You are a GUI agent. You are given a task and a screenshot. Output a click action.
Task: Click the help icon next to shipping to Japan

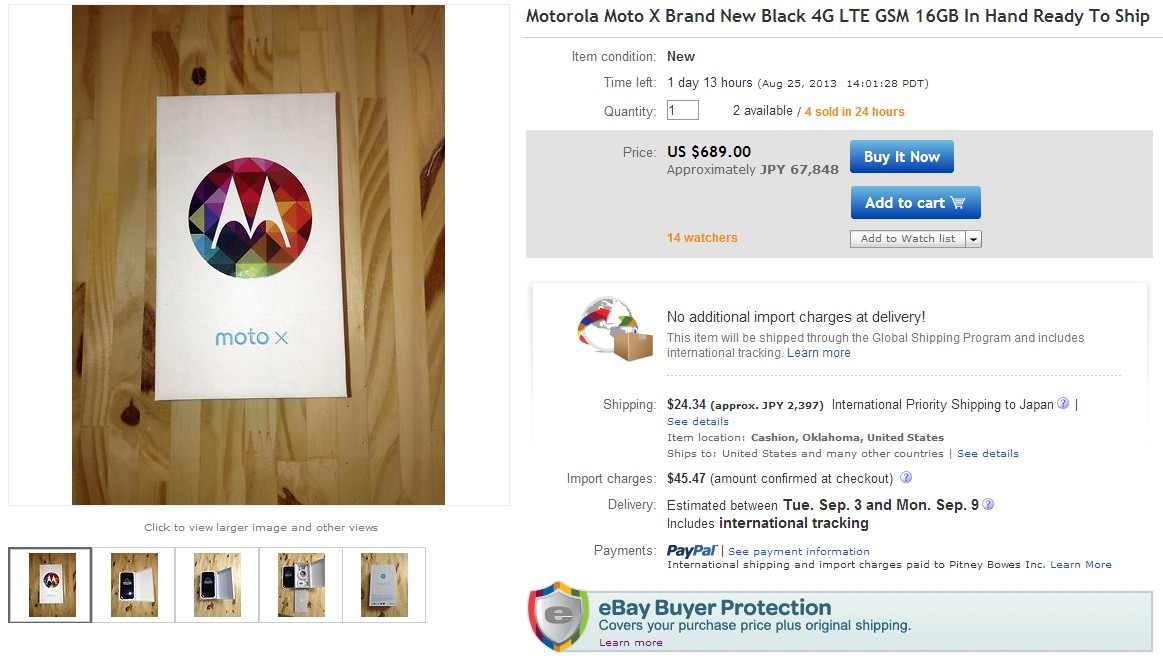pos(1063,404)
